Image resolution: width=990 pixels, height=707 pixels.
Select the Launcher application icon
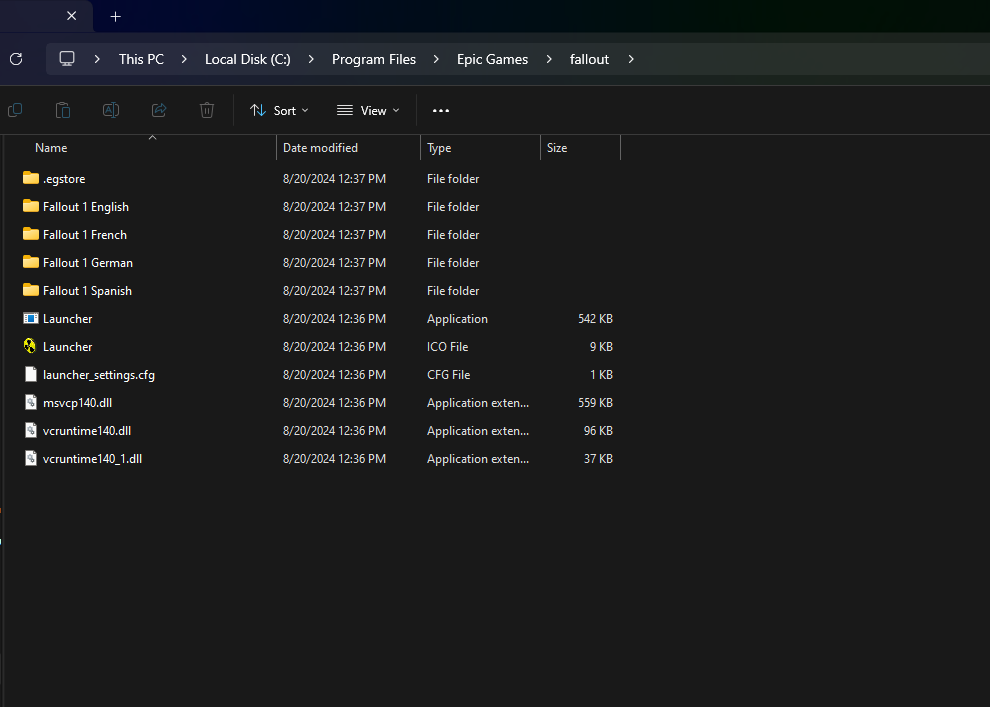pos(31,318)
